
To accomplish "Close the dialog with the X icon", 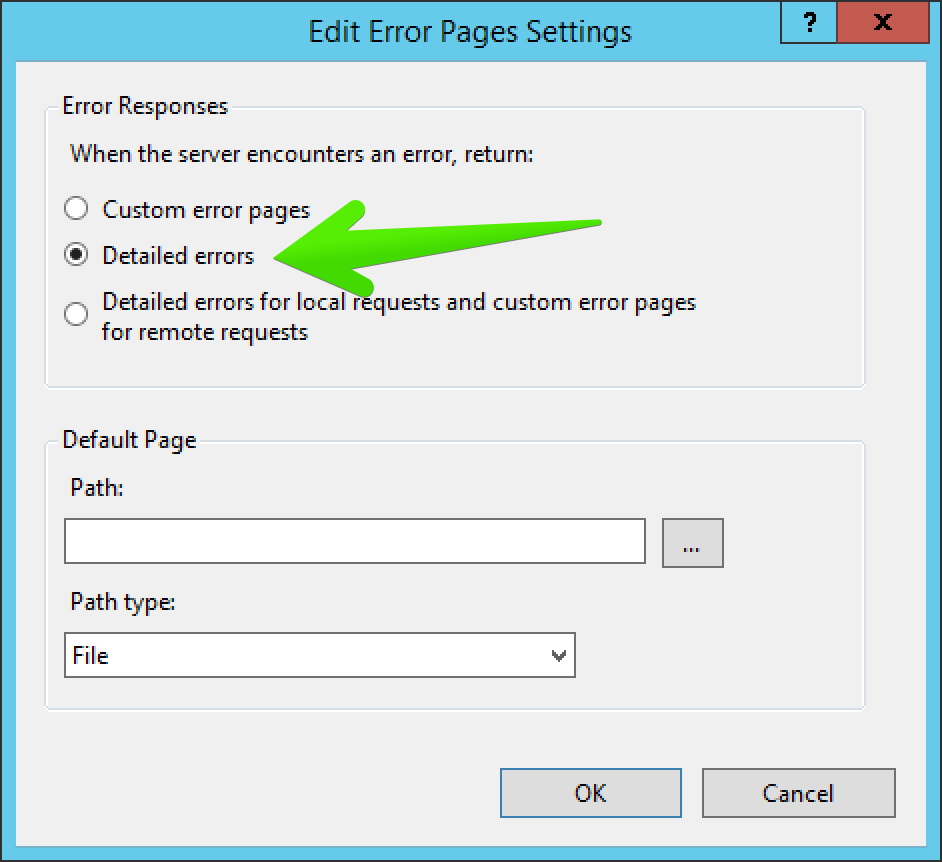I will 883,22.
